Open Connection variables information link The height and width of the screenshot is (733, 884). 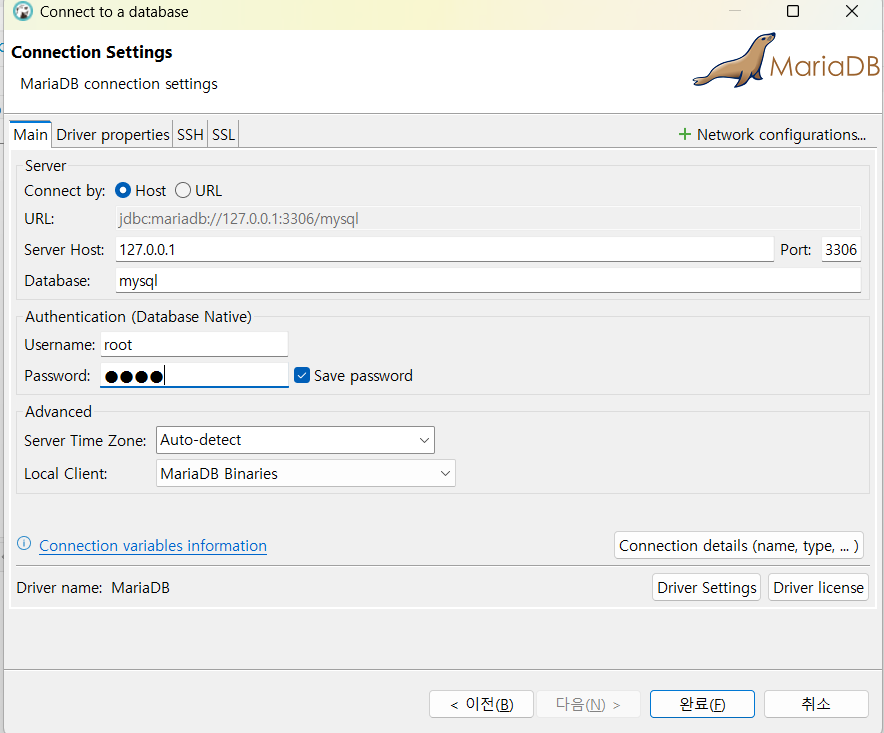point(153,546)
